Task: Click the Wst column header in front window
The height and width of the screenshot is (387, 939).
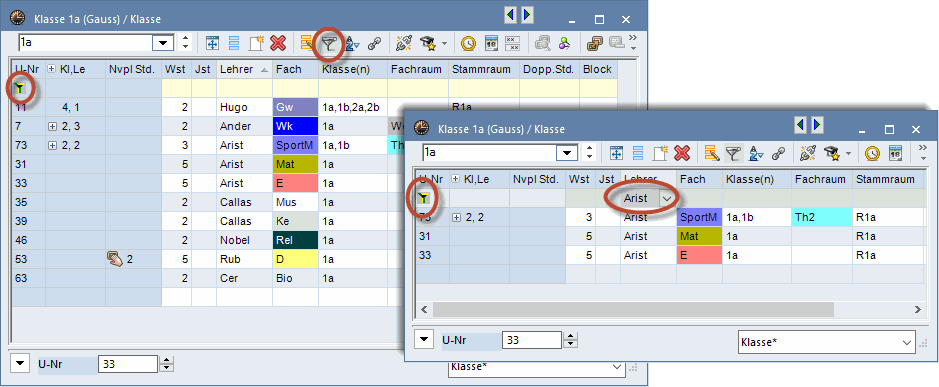Action: (x=581, y=179)
